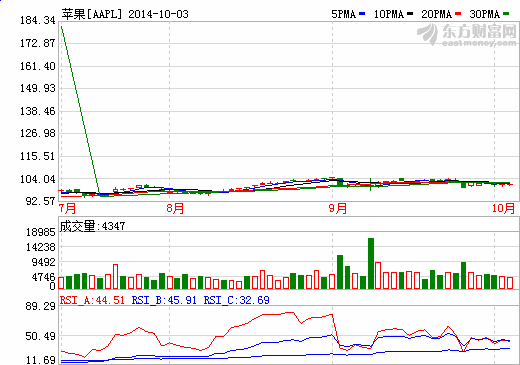
Task: Click the 4746 volume axis value
Action: coord(43,277)
